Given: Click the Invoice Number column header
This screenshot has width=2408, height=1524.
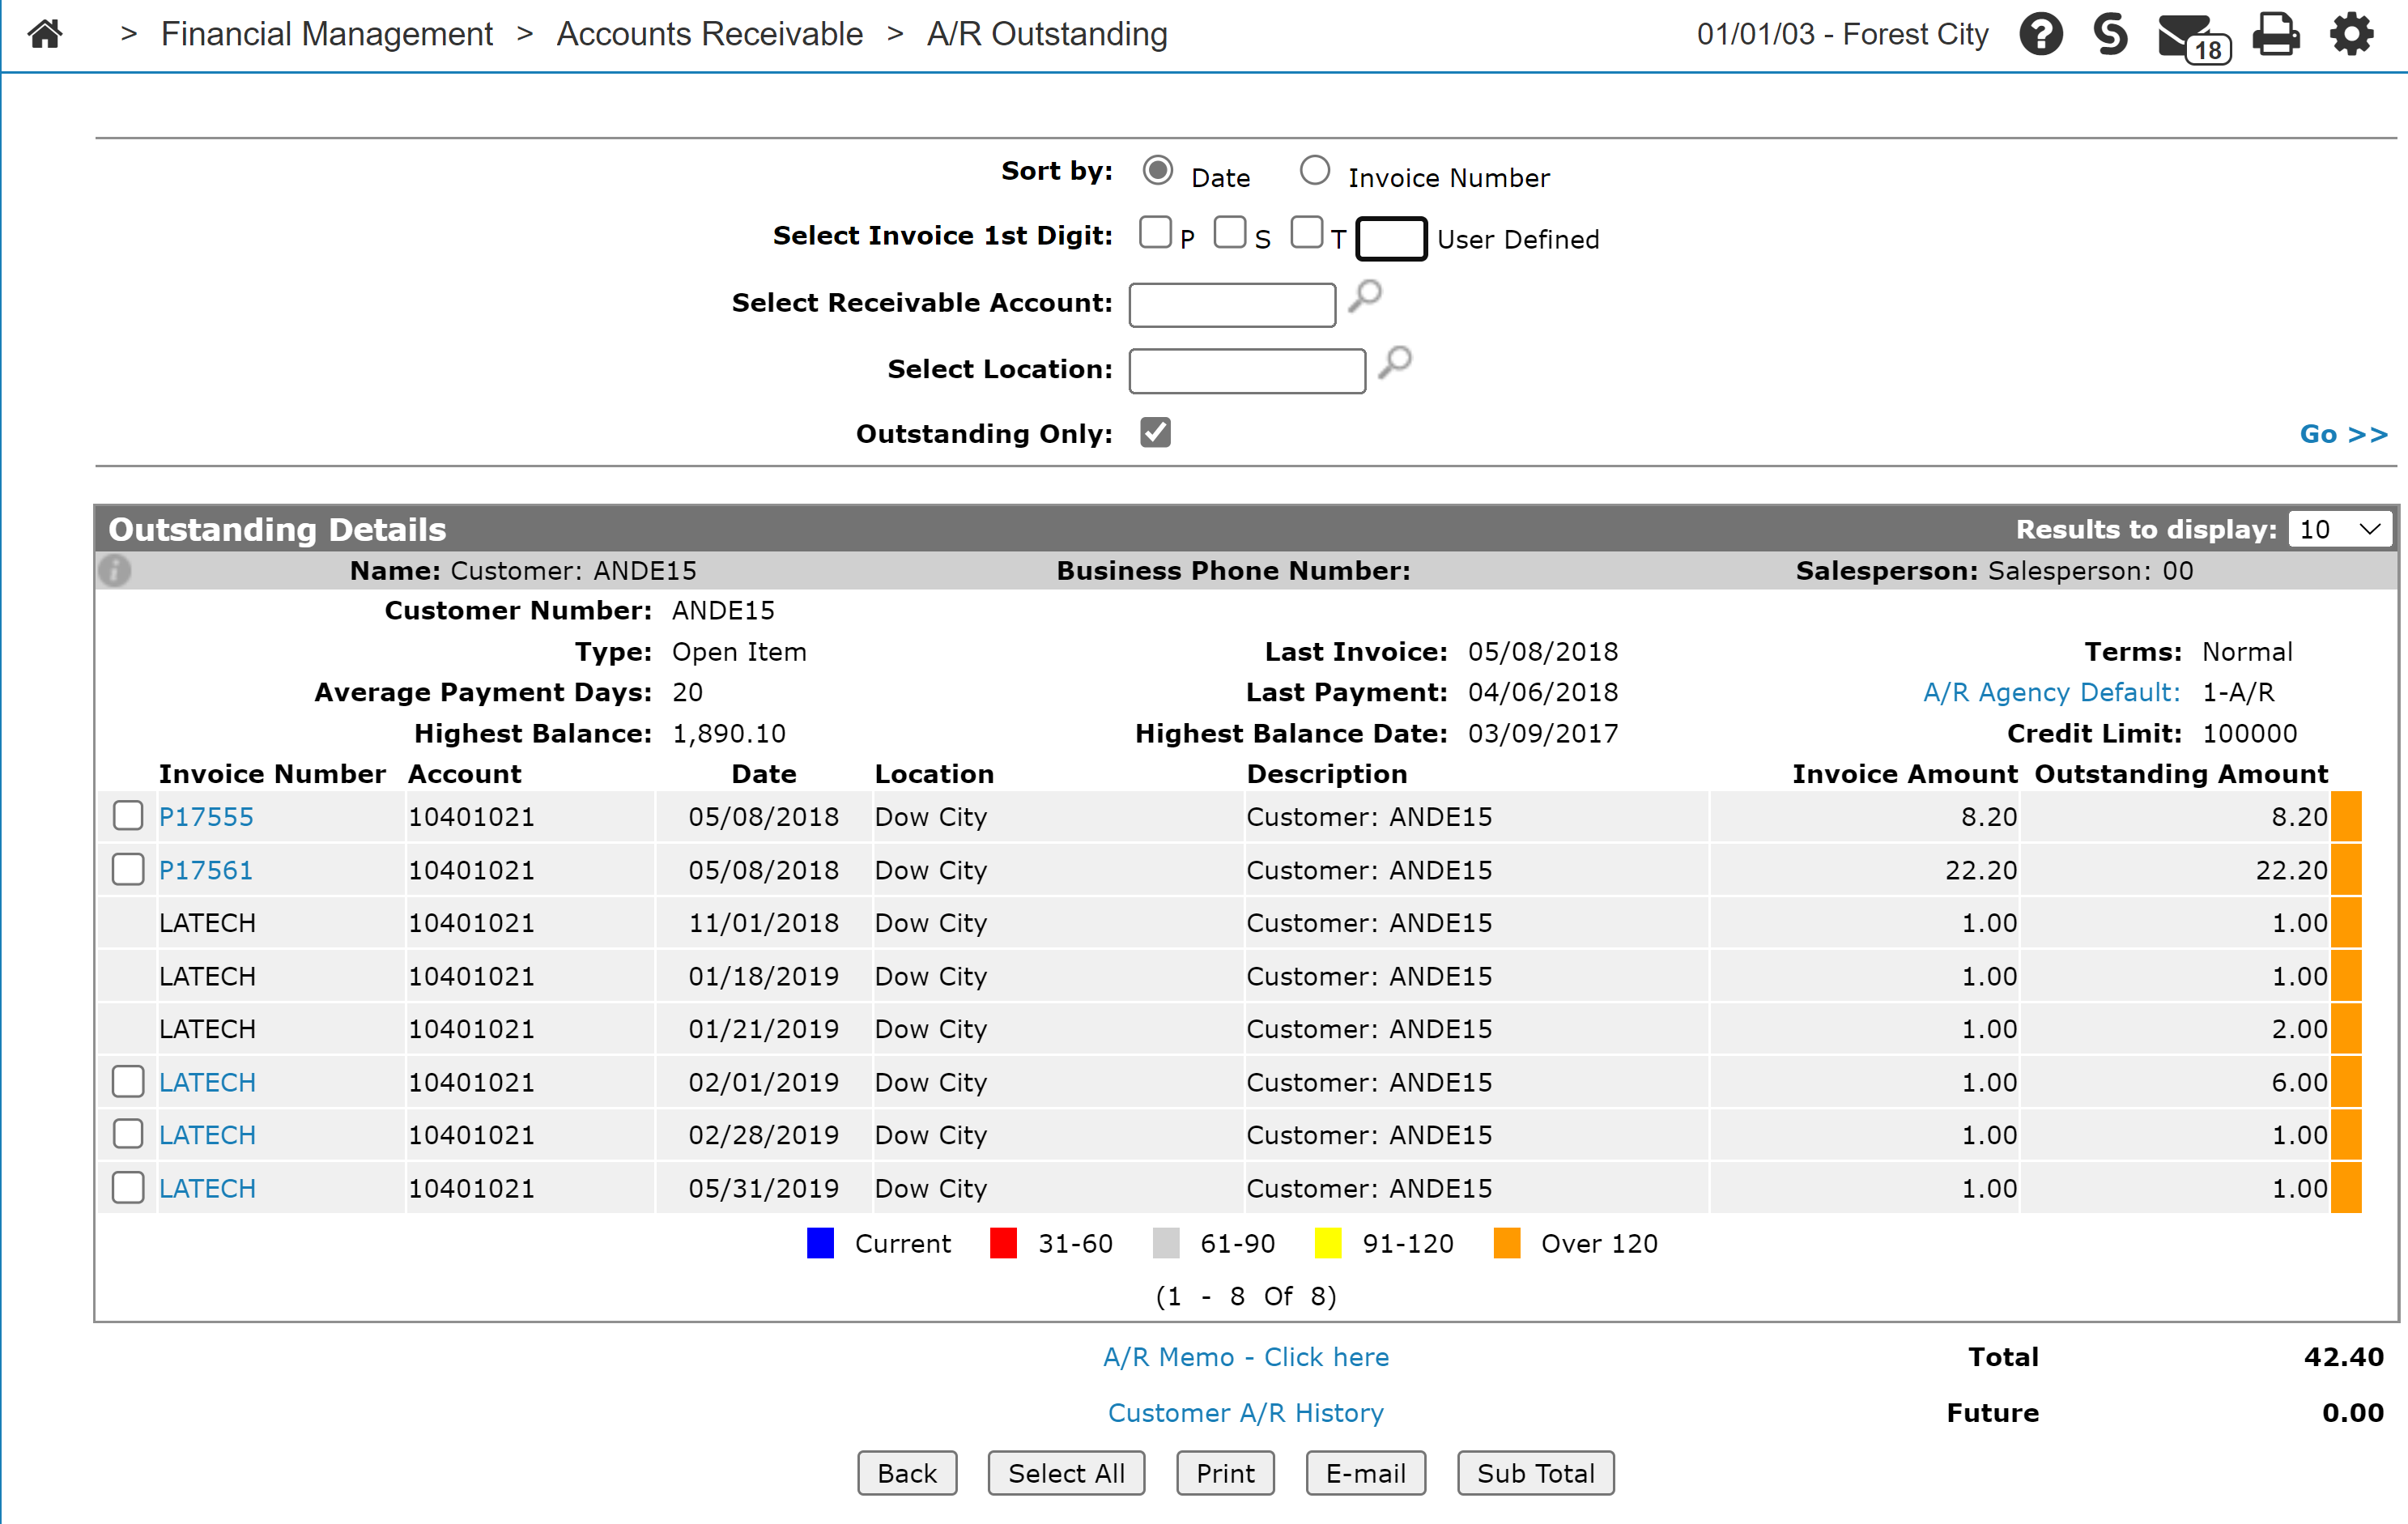Looking at the screenshot, I should coord(272,774).
